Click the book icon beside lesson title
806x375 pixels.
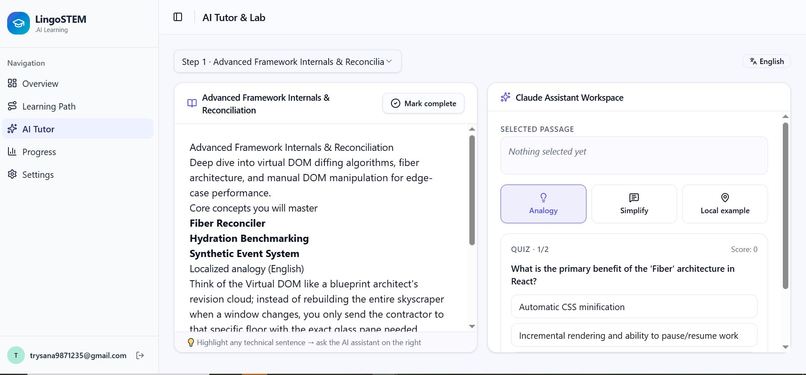pyautogui.click(x=192, y=103)
